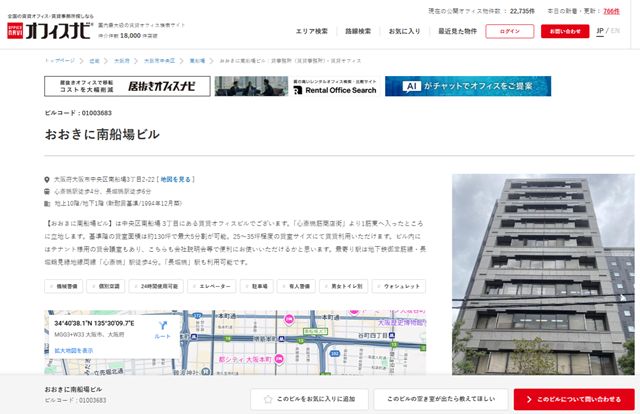Open the 路線検索 menu
Viewport: 640px width, 414px height.
[358, 31]
